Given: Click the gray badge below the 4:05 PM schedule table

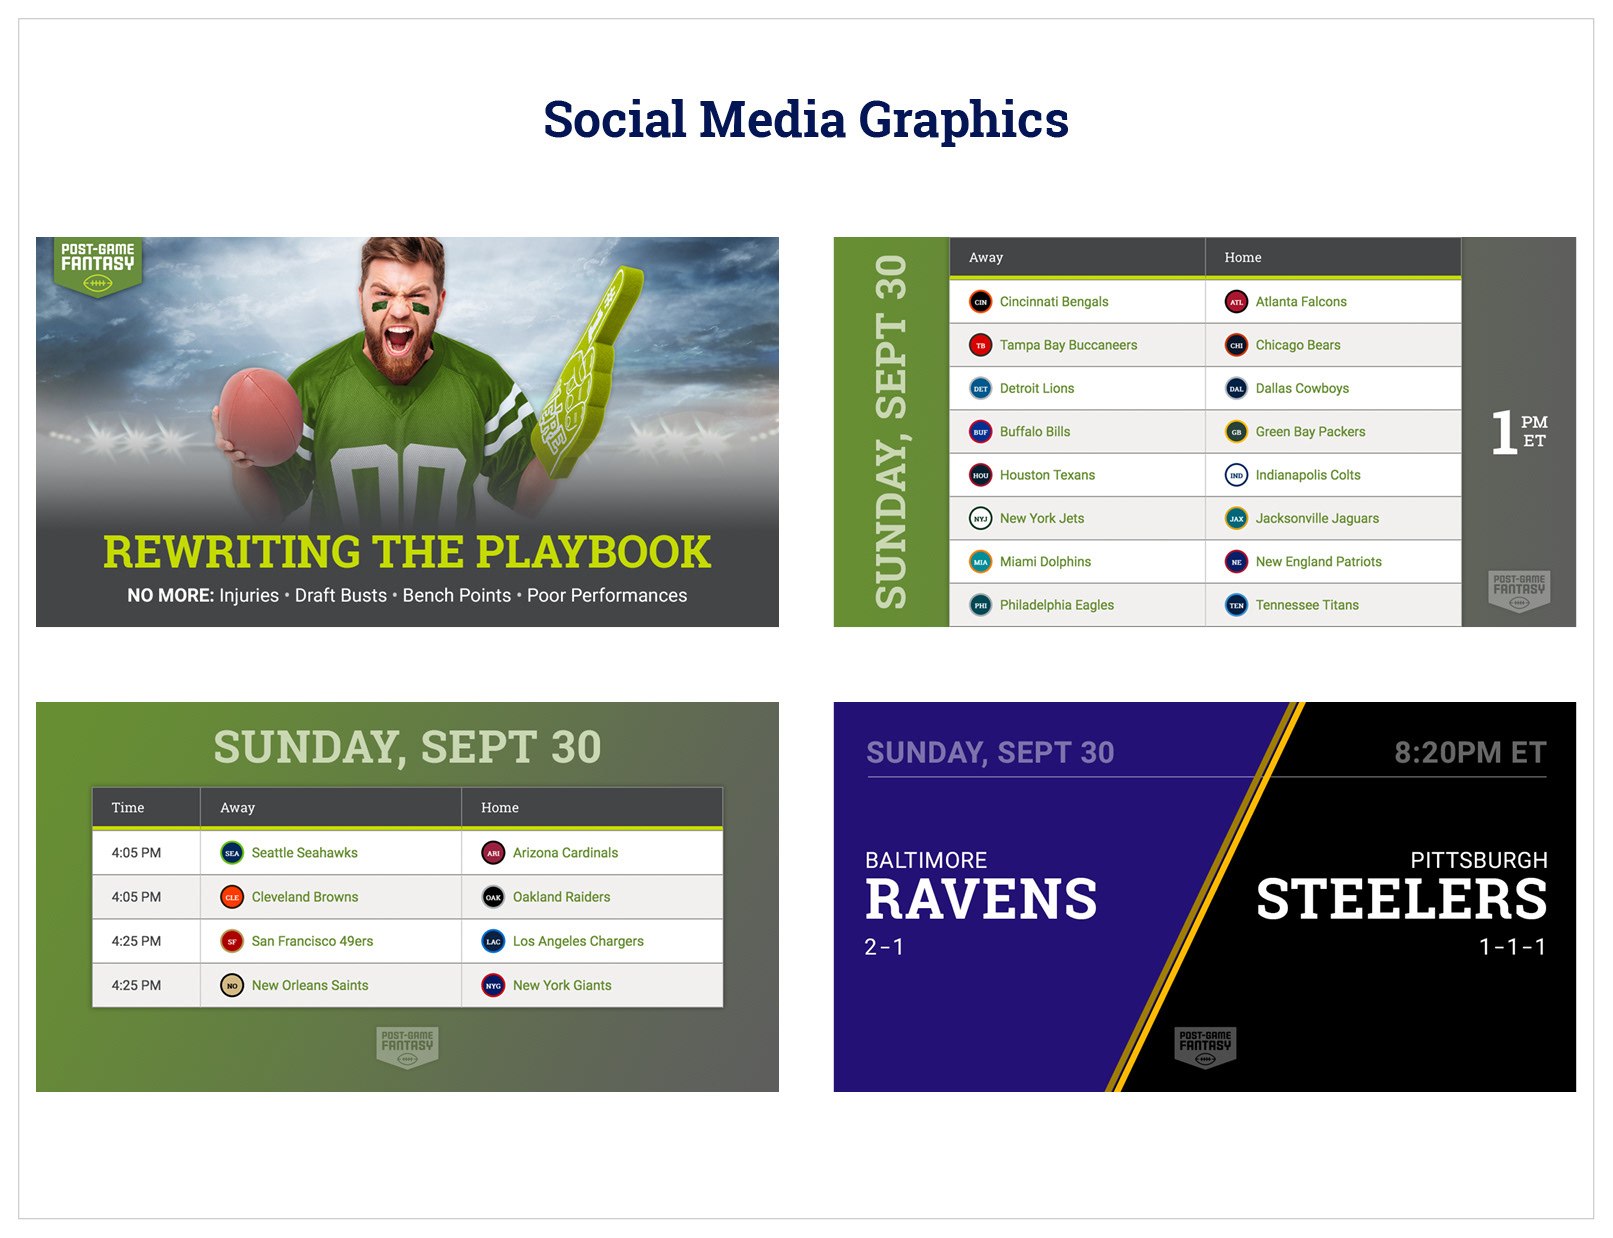Looking at the screenshot, I should point(407,1047).
